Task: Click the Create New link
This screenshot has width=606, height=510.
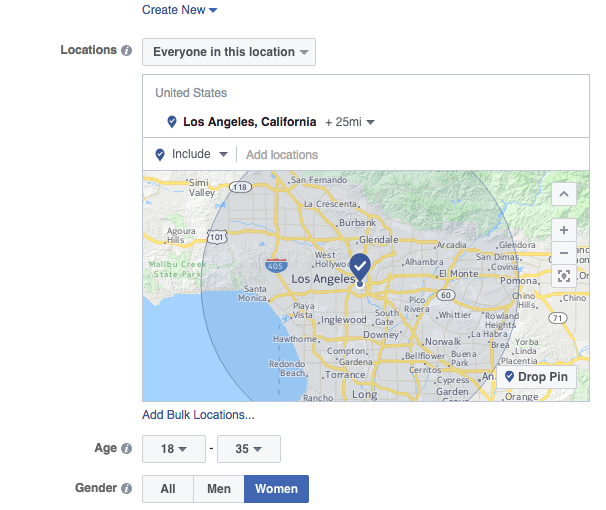Action: tap(180, 10)
